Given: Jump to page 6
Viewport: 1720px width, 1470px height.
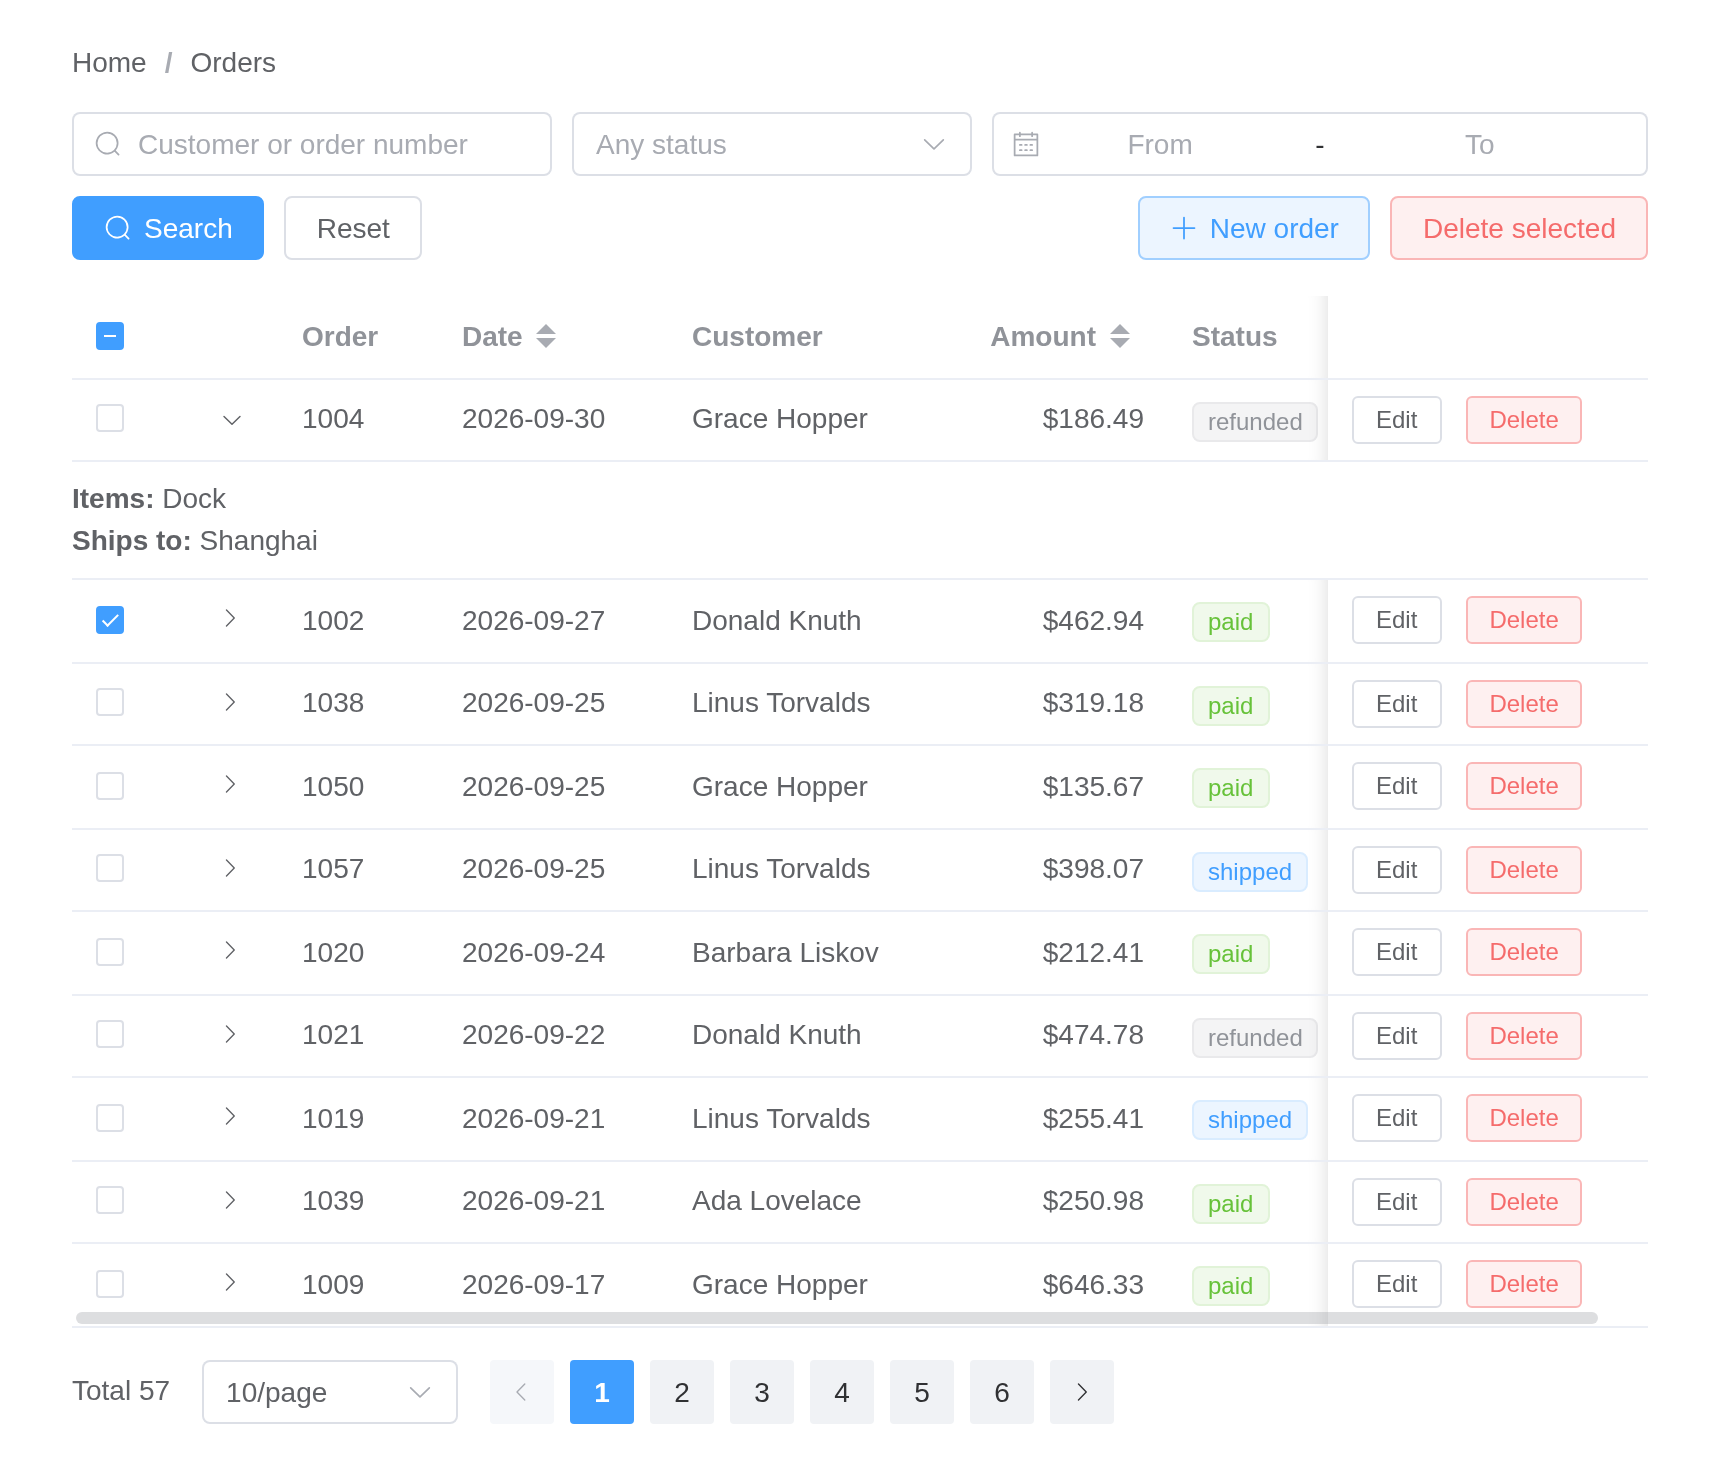Looking at the screenshot, I should (x=1002, y=1392).
